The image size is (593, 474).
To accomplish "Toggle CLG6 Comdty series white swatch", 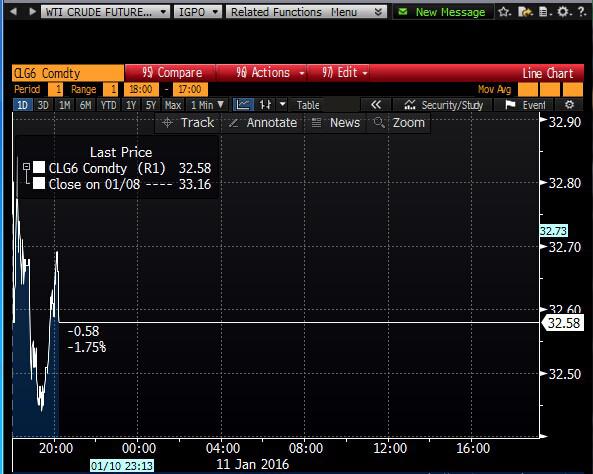I will coord(39,167).
